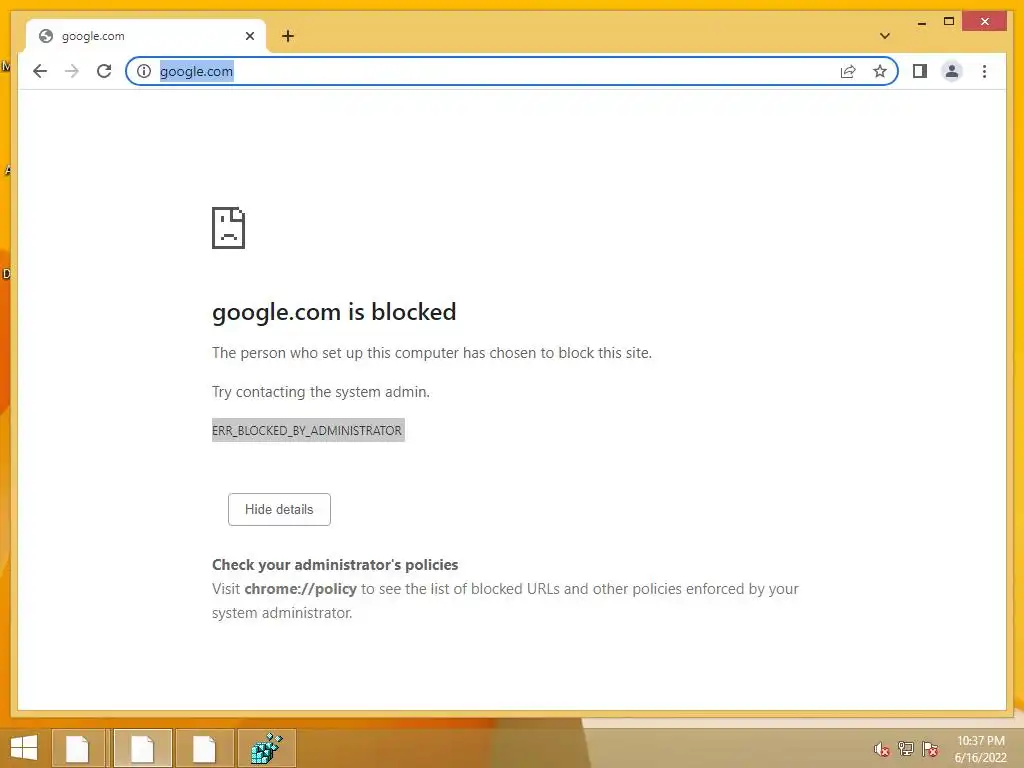
Task: Open the Windows Start button
Action: 24,748
